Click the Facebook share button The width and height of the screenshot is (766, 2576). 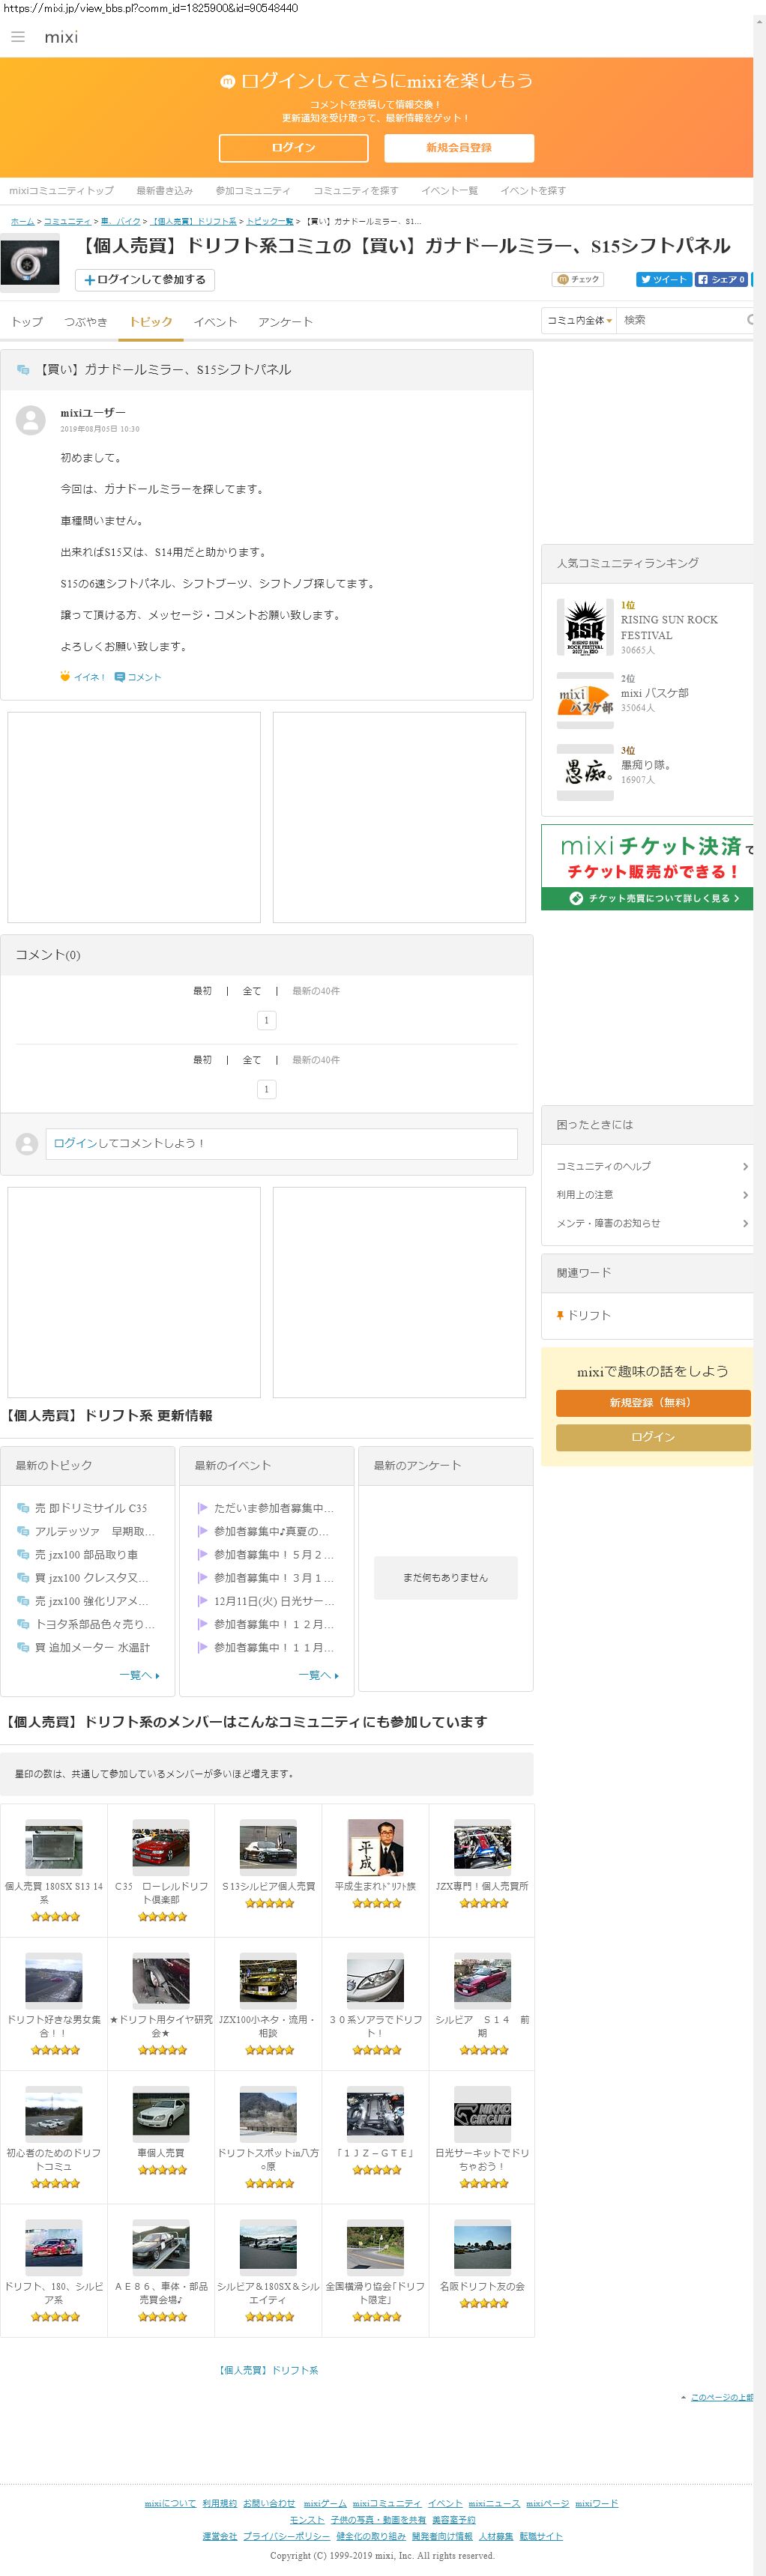pyautogui.click(x=721, y=279)
